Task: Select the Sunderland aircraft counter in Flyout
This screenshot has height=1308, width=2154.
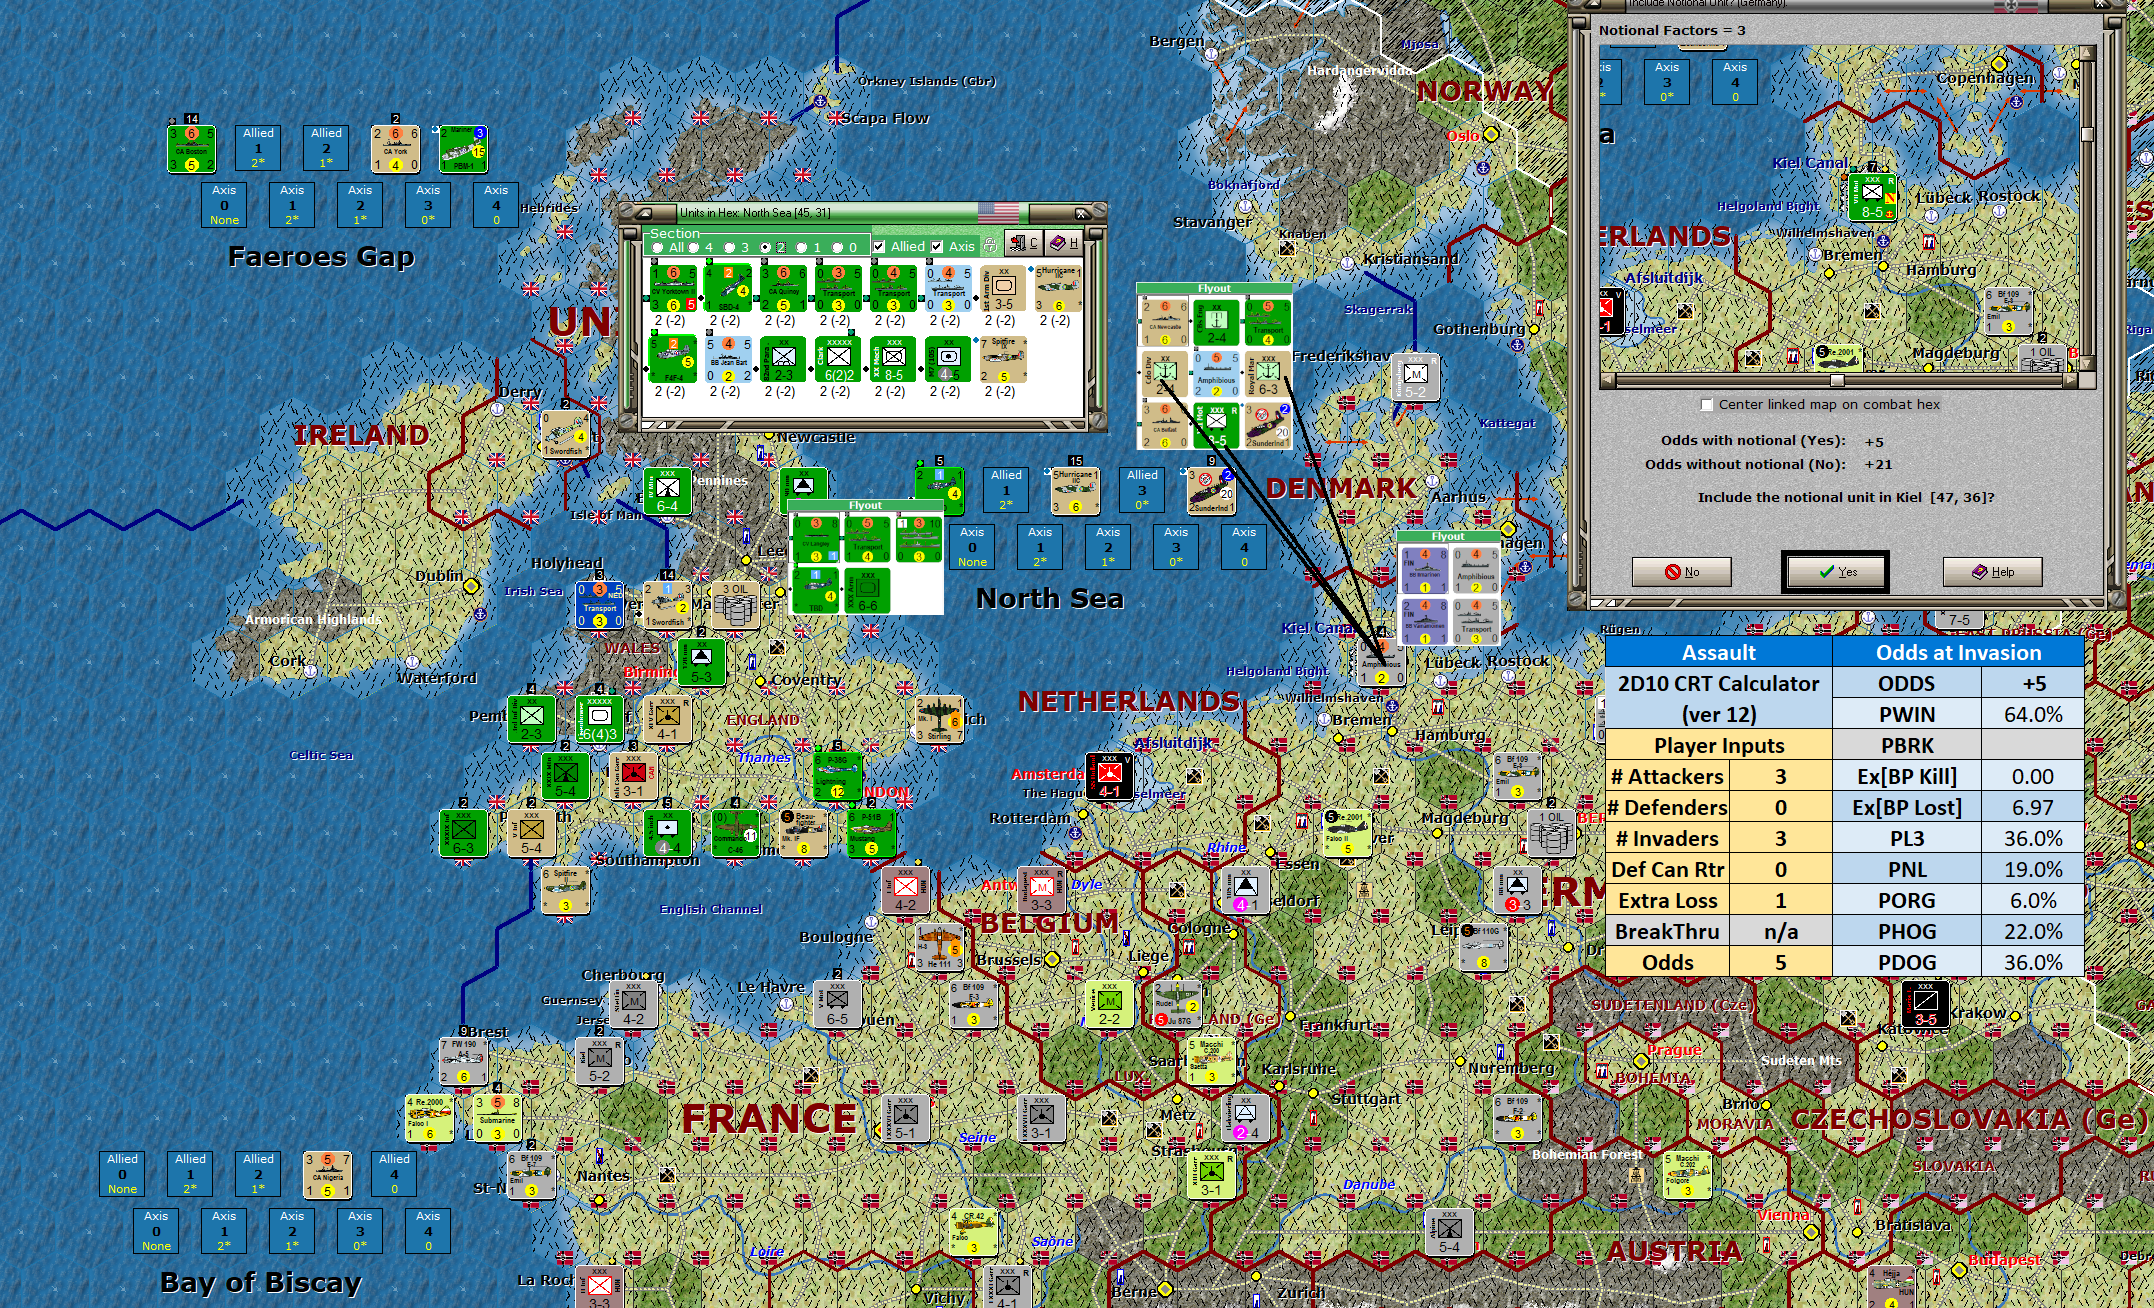Action: tap(1268, 425)
